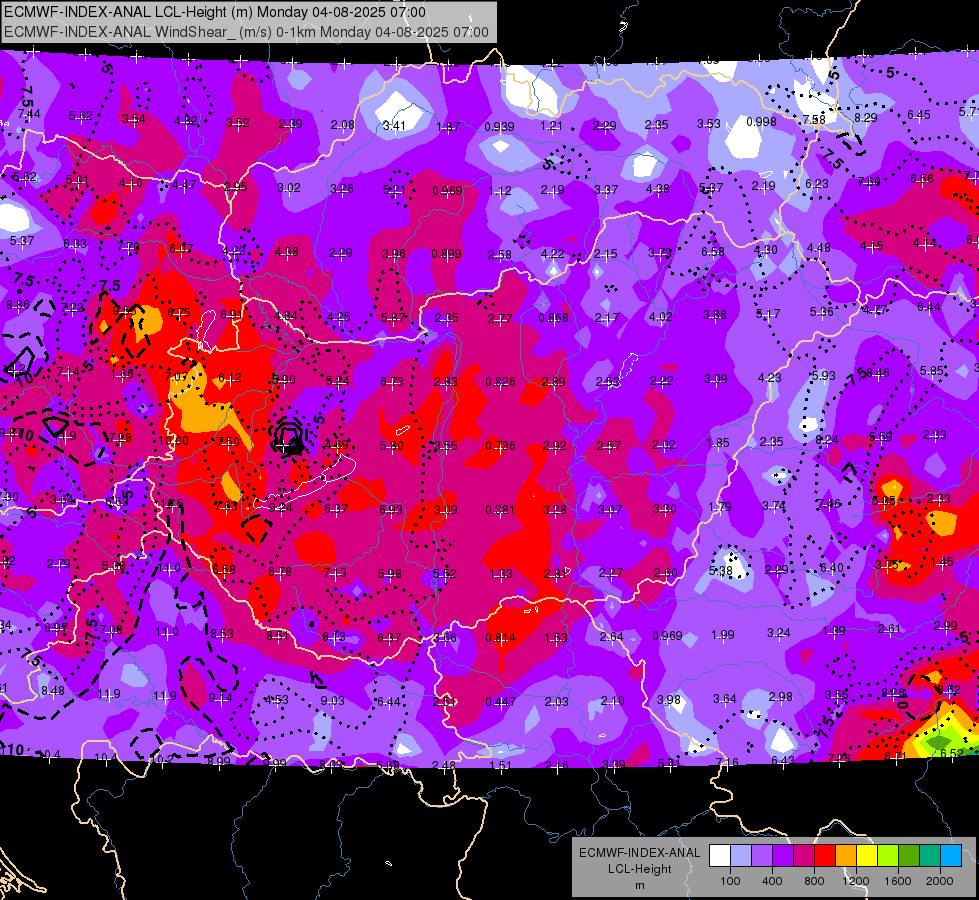Click the lime green legend swatch
This screenshot has height=900, width=979.
coord(888,856)
